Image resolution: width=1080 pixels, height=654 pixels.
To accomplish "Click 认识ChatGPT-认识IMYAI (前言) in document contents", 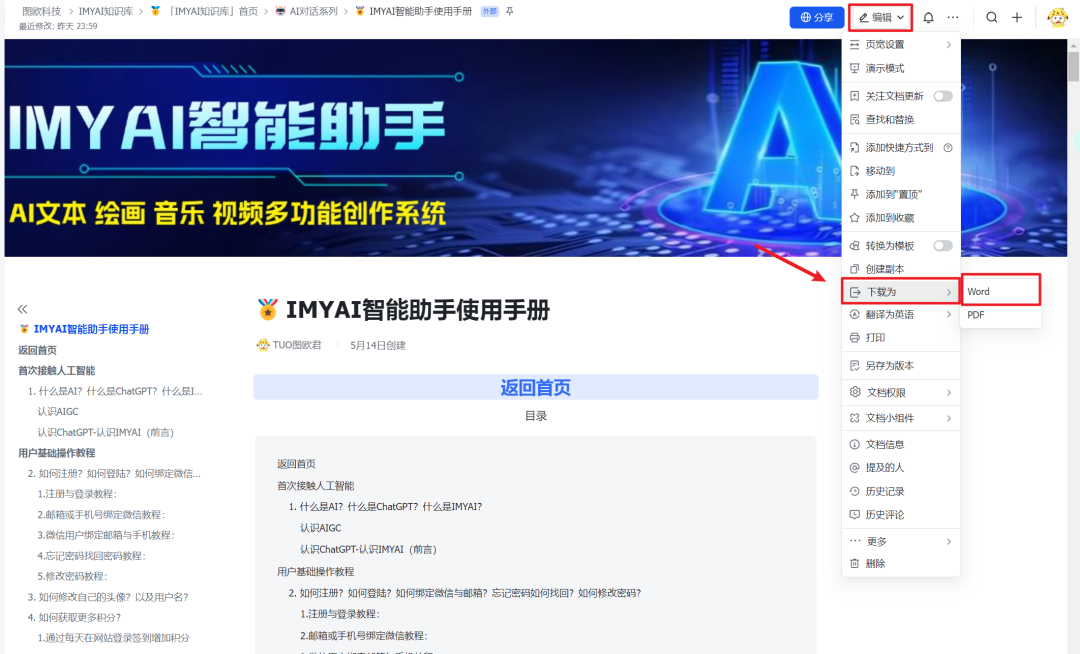I will [x=368, y=549].
